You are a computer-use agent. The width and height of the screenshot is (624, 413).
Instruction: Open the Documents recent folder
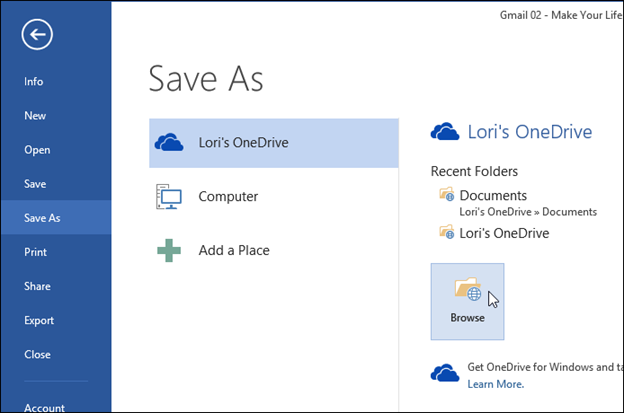[x=493, y=195]
